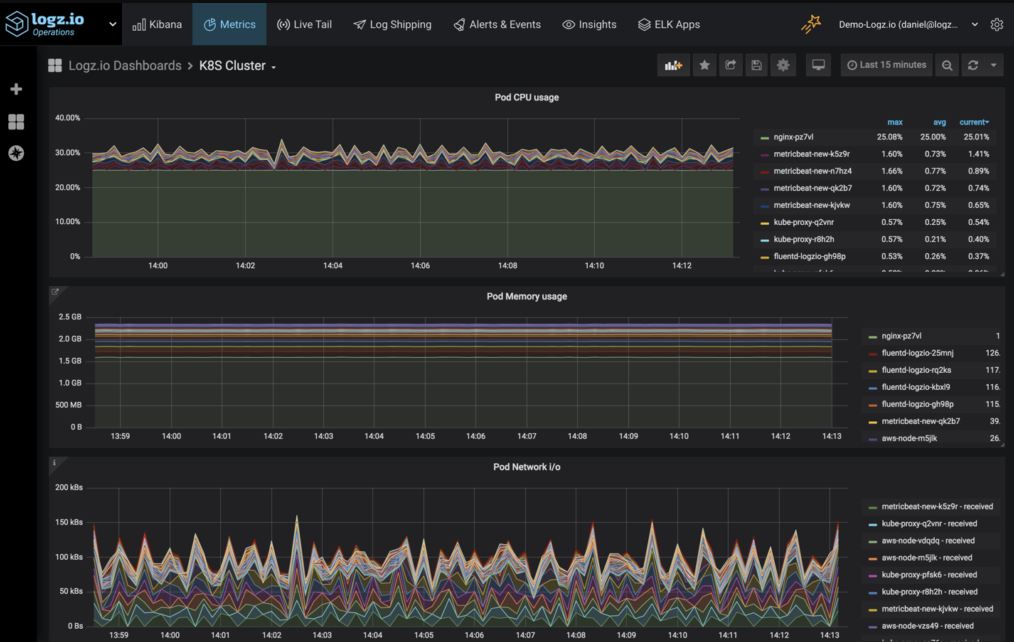
Task: Star this dashboard as favorite
Action: (x=704, y=65)
